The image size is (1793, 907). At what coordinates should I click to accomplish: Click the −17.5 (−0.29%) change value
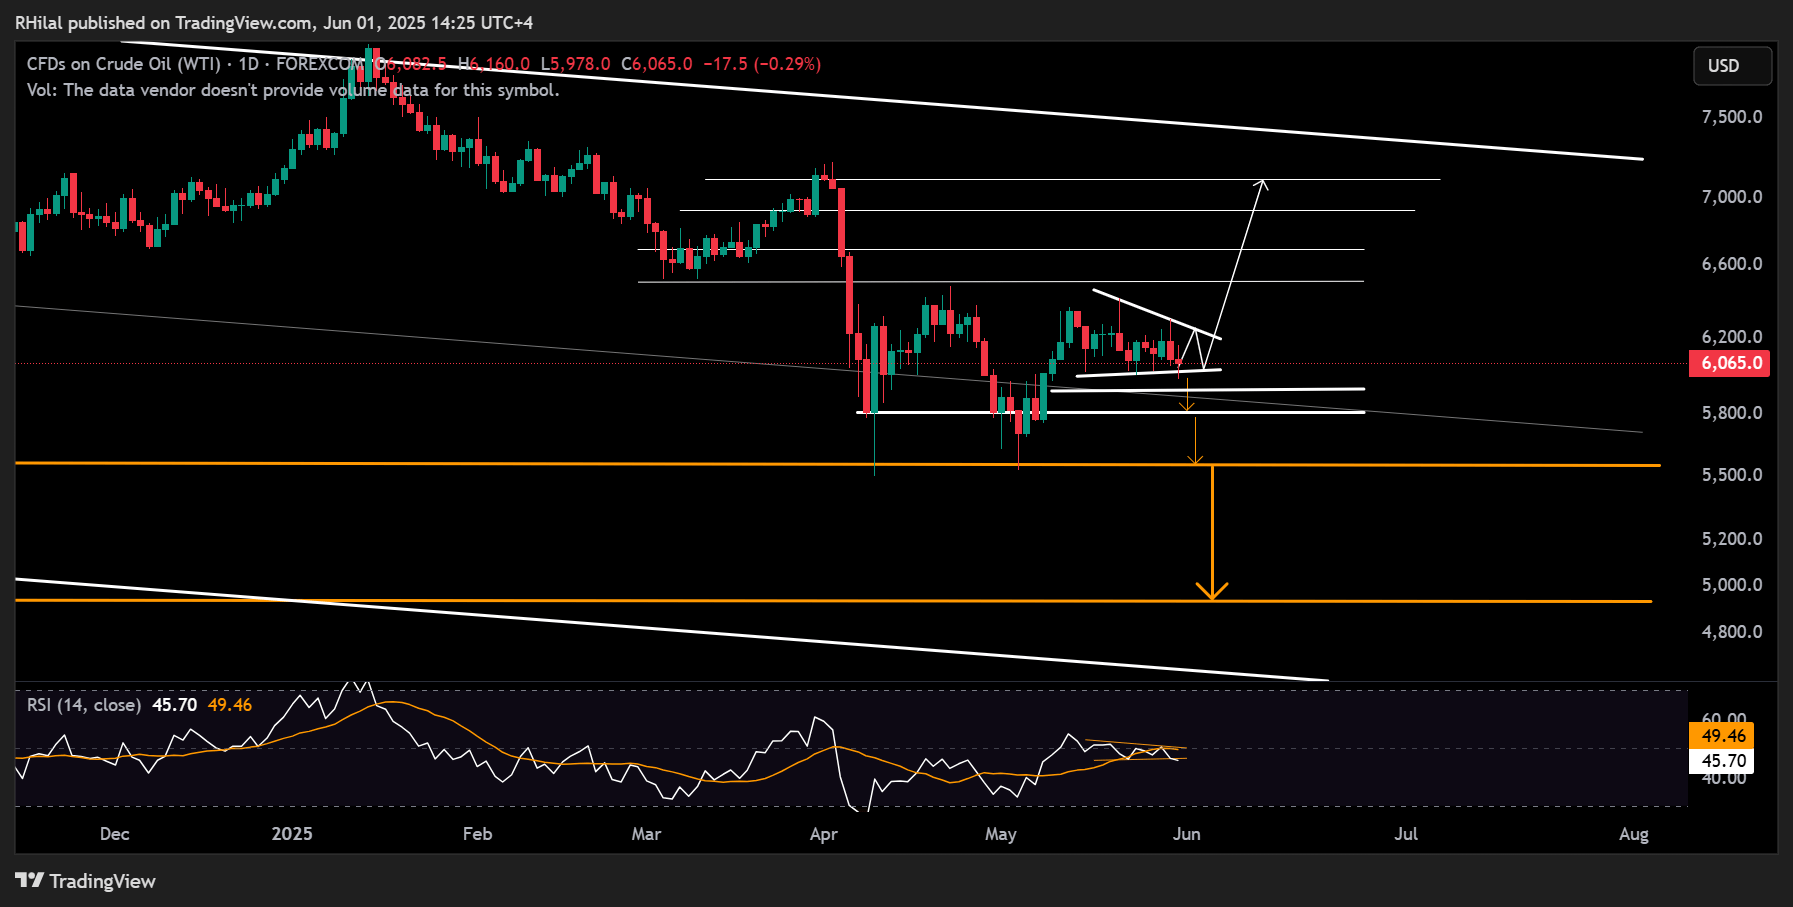(x=762, y=64)
